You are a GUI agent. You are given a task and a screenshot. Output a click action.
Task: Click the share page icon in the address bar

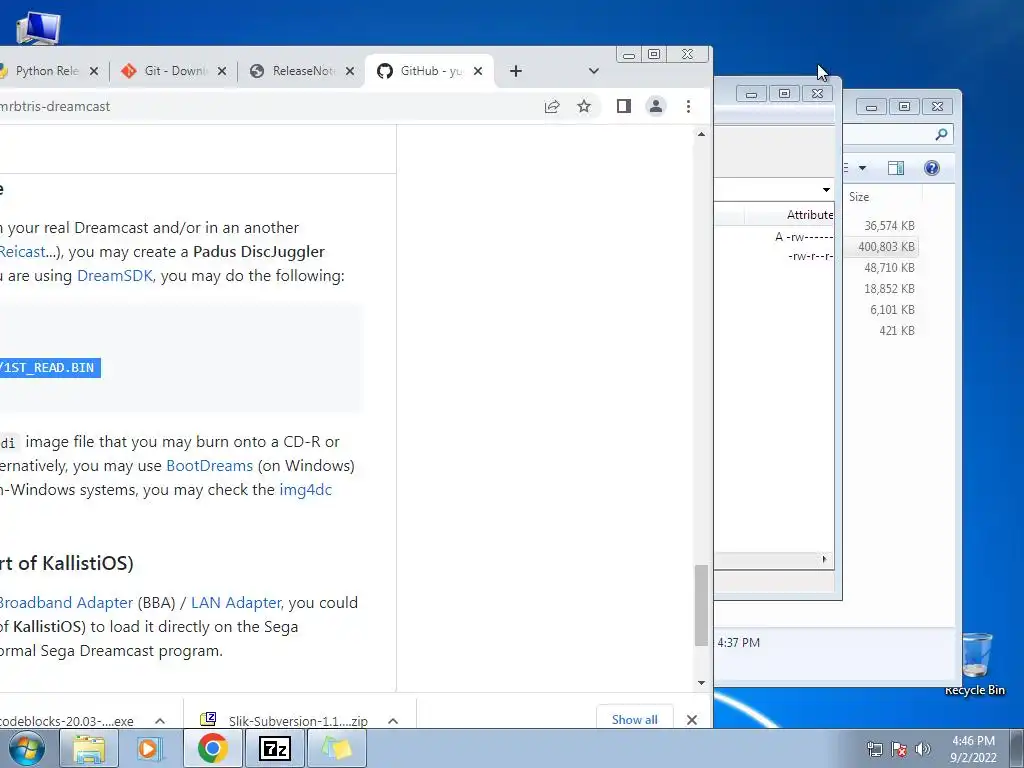(x=552, y=106)
